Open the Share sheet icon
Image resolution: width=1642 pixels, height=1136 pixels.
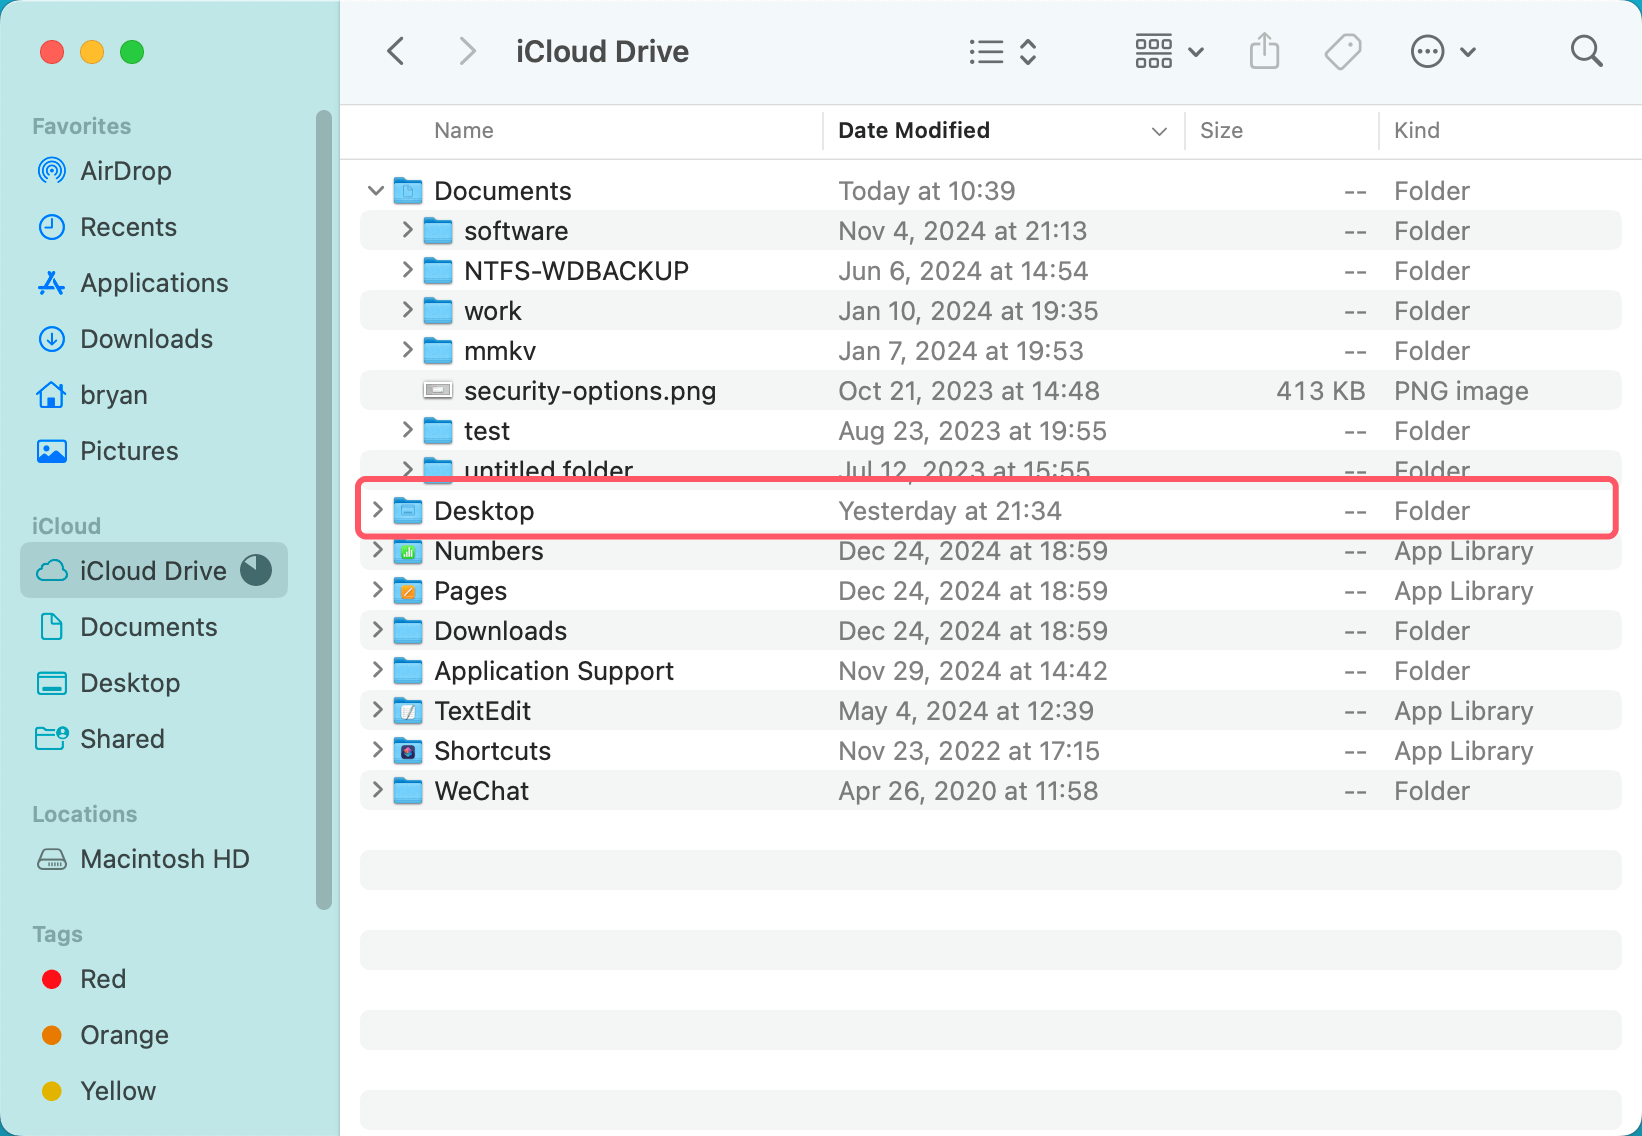(x=1264, y=51)
